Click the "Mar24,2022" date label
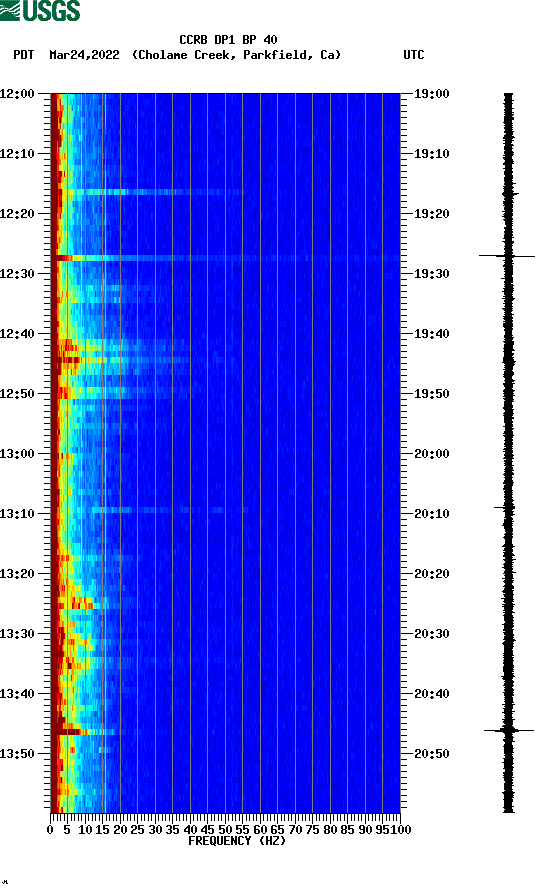 click(x=84, y=55)
